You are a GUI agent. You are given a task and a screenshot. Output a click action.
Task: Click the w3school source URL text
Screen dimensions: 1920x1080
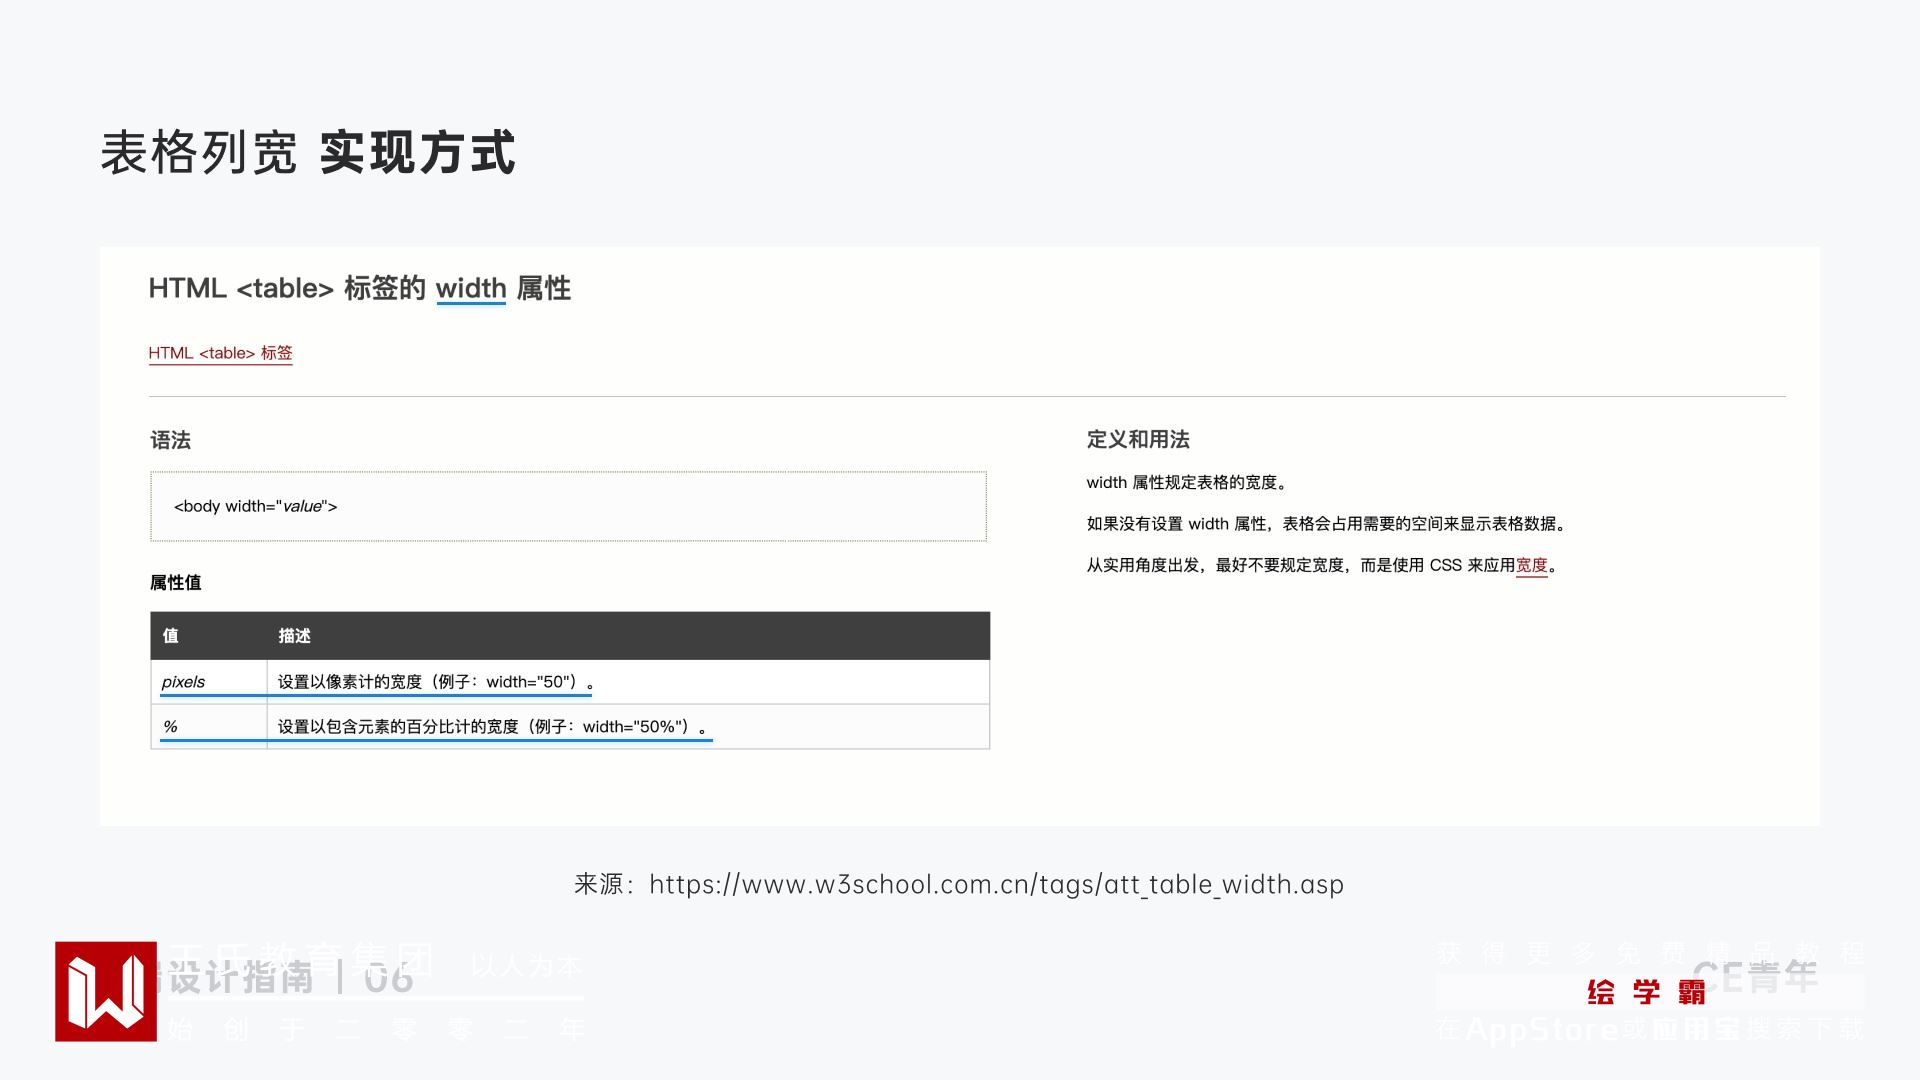(995, 884)
